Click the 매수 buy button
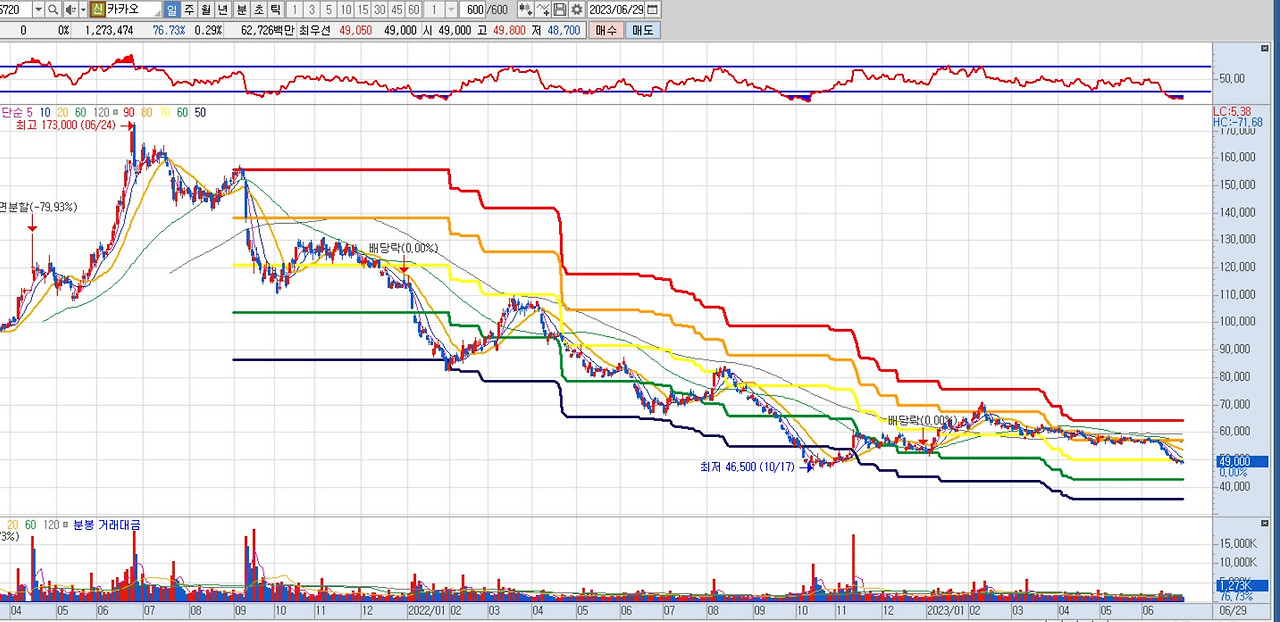This screenshot has width=1280, height=622. click(607, 30)
